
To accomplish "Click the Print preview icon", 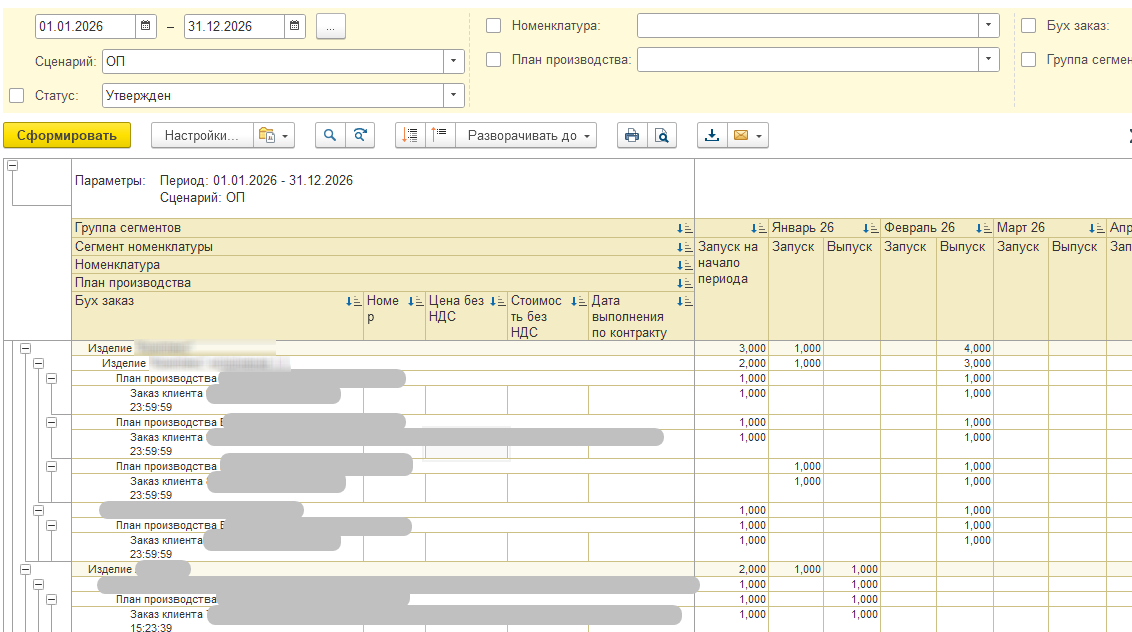I will click(661, 135).
